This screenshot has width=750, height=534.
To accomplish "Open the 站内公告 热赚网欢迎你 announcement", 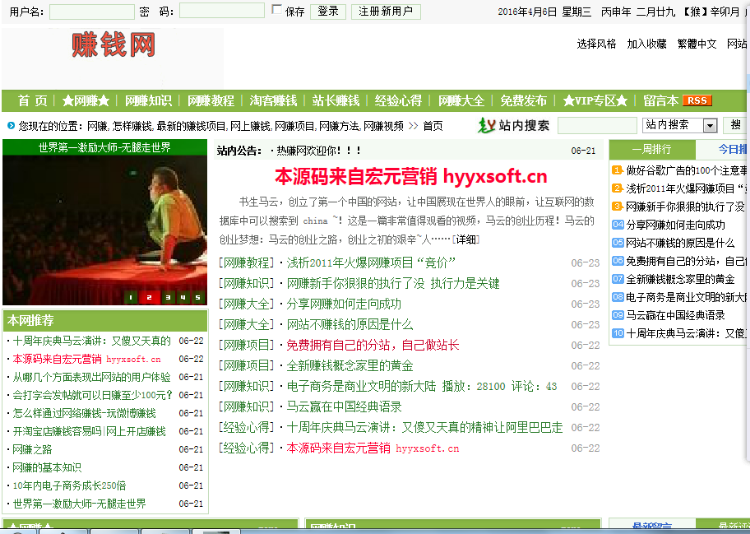I will click(x=319, y=151).
